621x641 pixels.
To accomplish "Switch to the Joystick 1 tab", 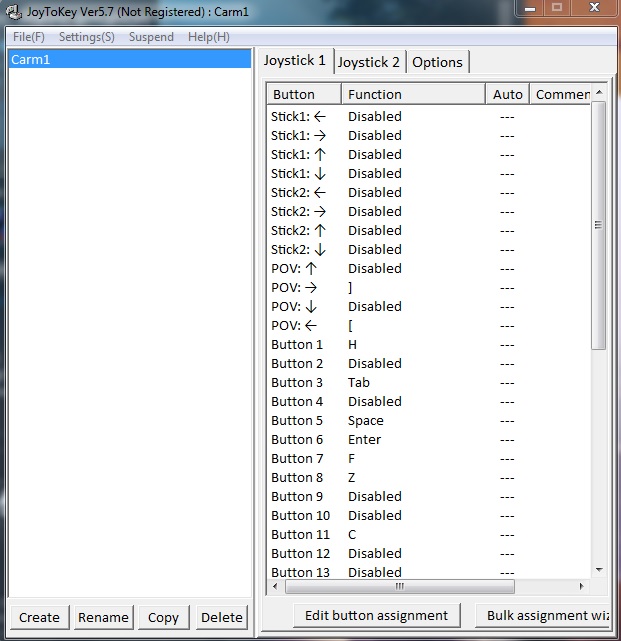I will (x=295, y=61).
